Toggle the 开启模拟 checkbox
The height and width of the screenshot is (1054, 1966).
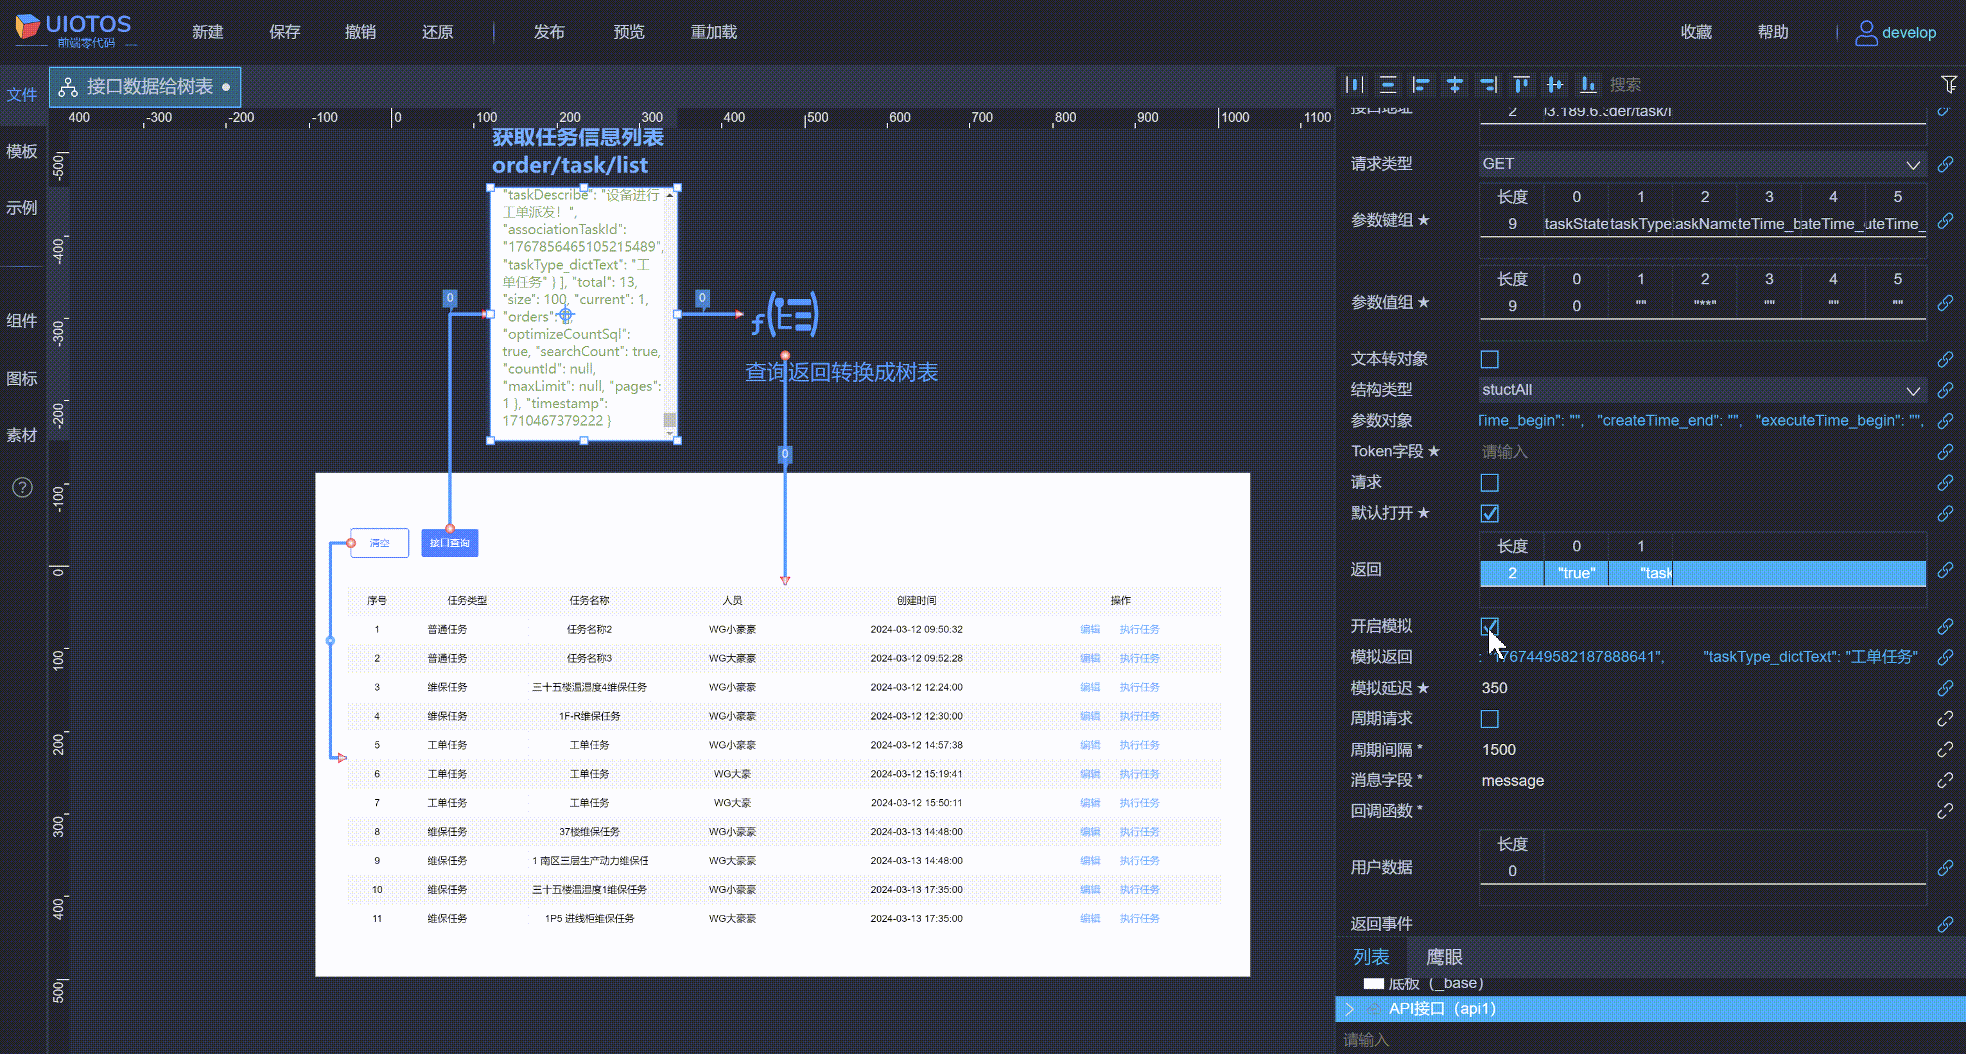pyautogui.click(x=1490, y=626)
